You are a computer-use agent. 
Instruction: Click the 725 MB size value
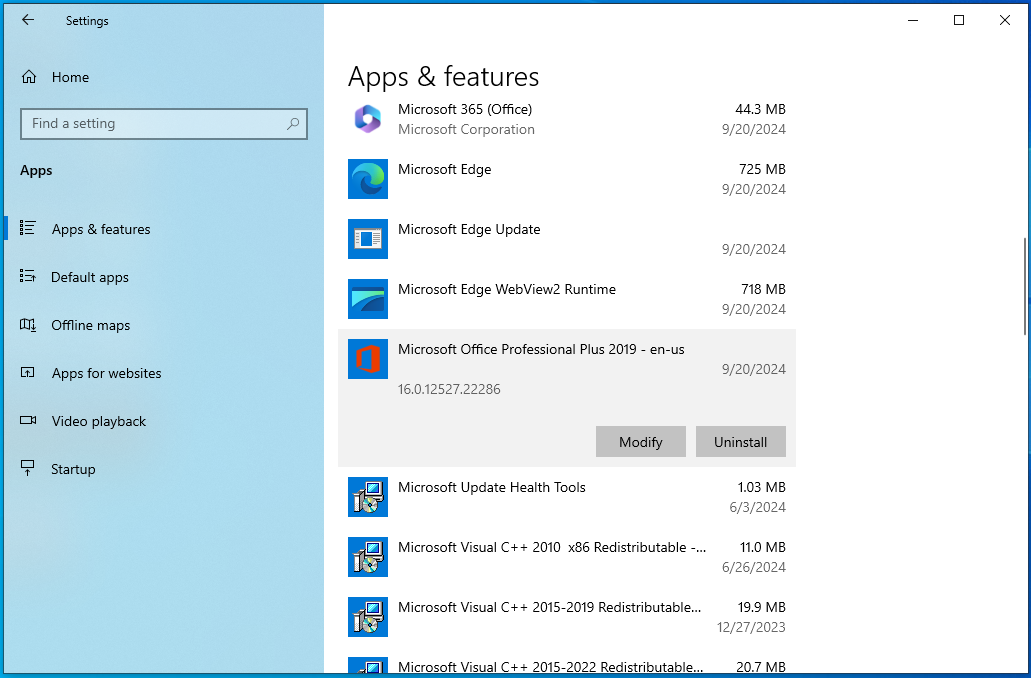coord(762,169)
